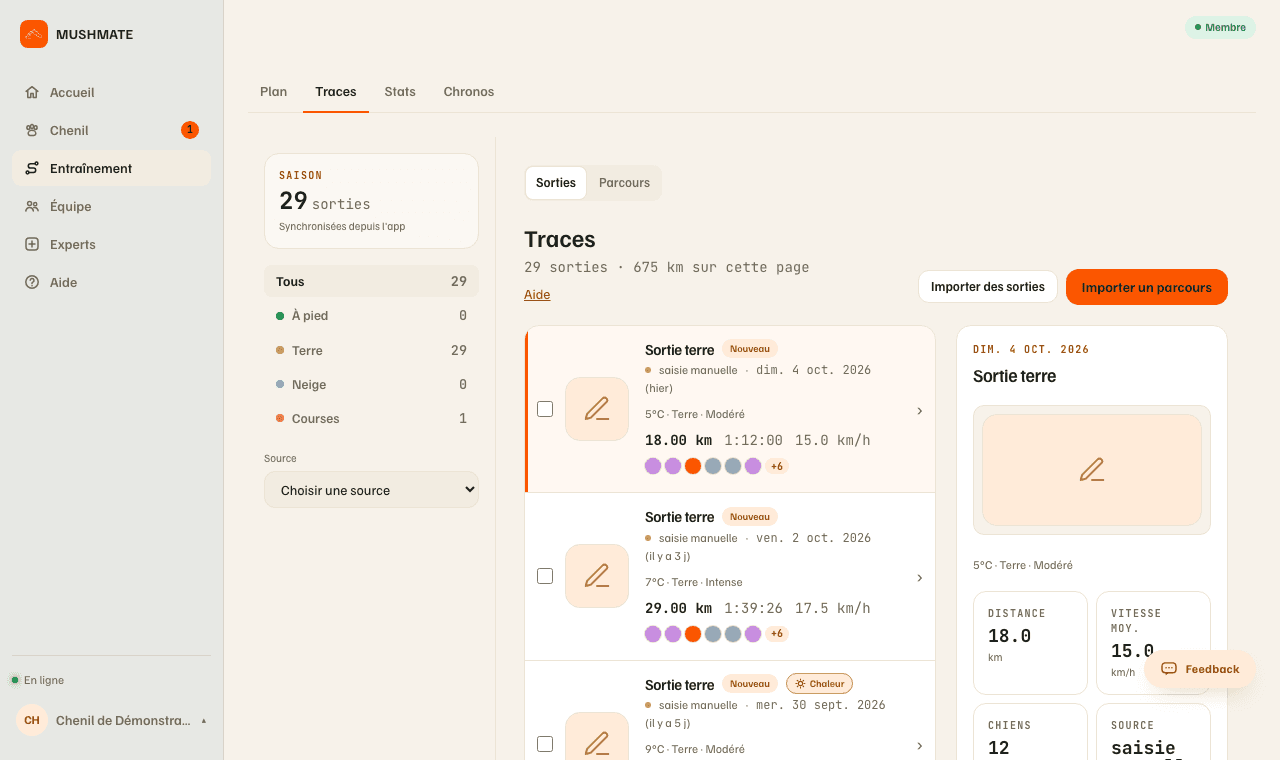Click pencil thumbnail of the 18.00 km outing

pos(597,409)
